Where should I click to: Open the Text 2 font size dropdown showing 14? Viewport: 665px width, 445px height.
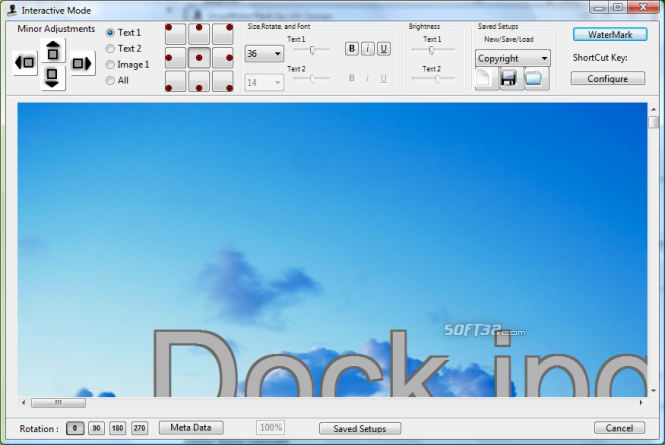tap(264, 82)
